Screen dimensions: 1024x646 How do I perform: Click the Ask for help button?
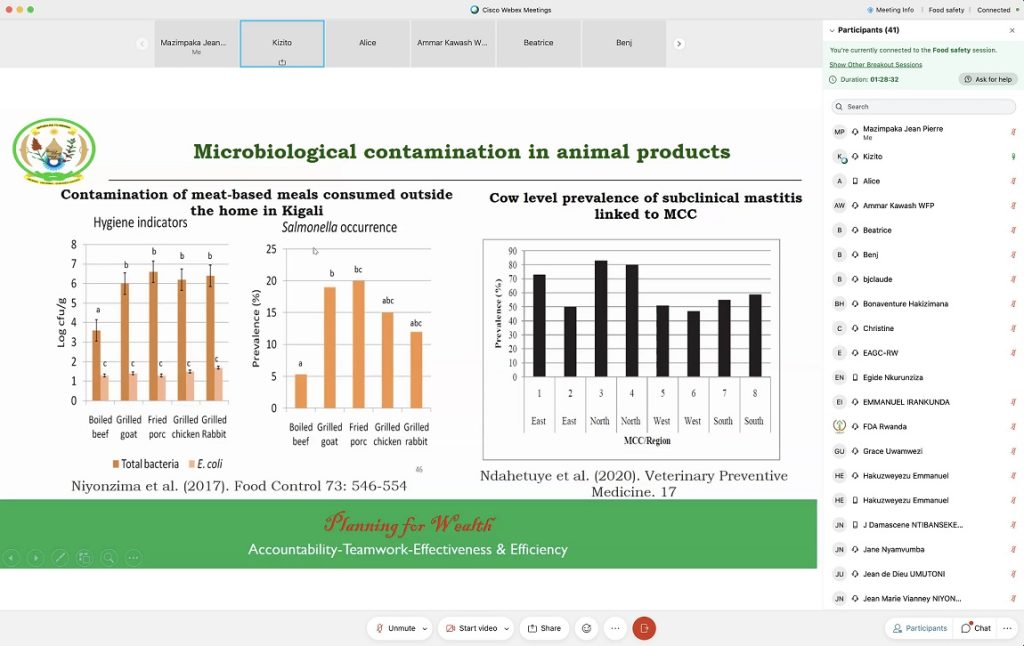[x=988, y=79]
